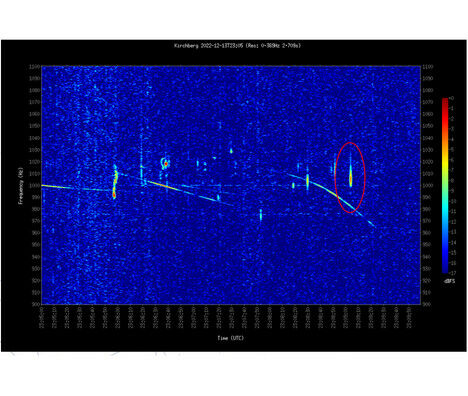Click the 900 tick on left frequency axis

[x=35, y=304]
